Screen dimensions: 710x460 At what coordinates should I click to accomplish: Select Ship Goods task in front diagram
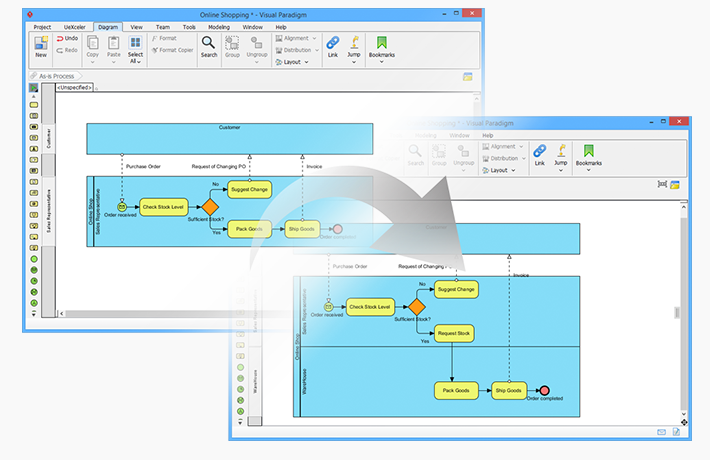[509, 390]
